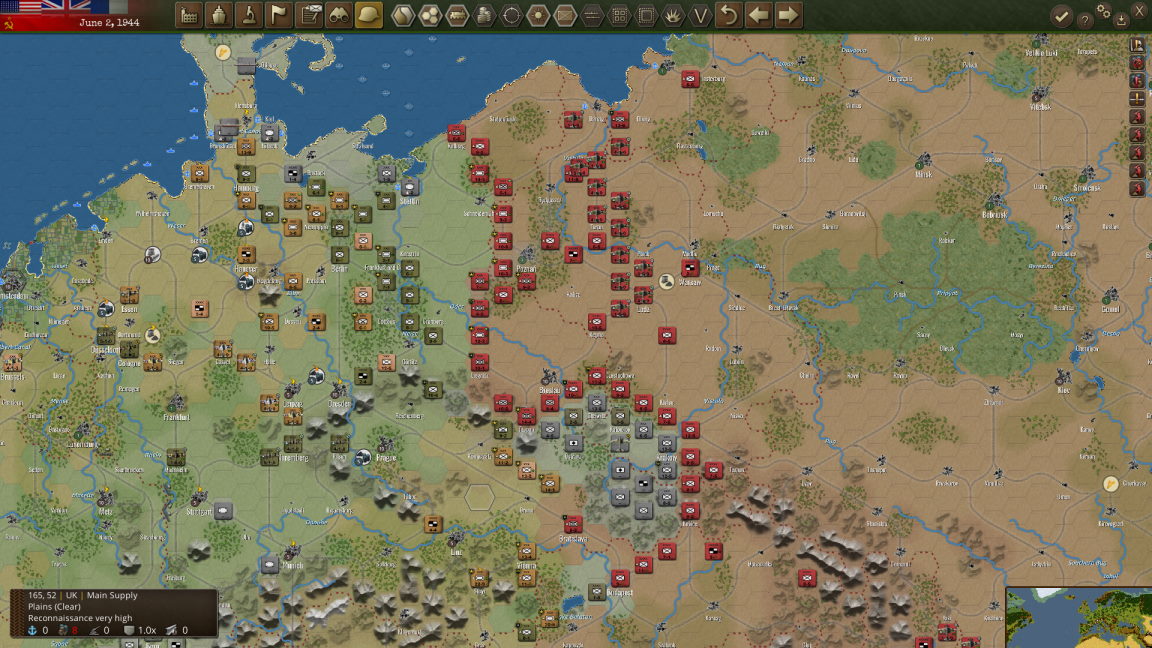Screen dimensions: 1152x648
Task: Open the minimap in the bottom corner
Action: click(1079, 617)
